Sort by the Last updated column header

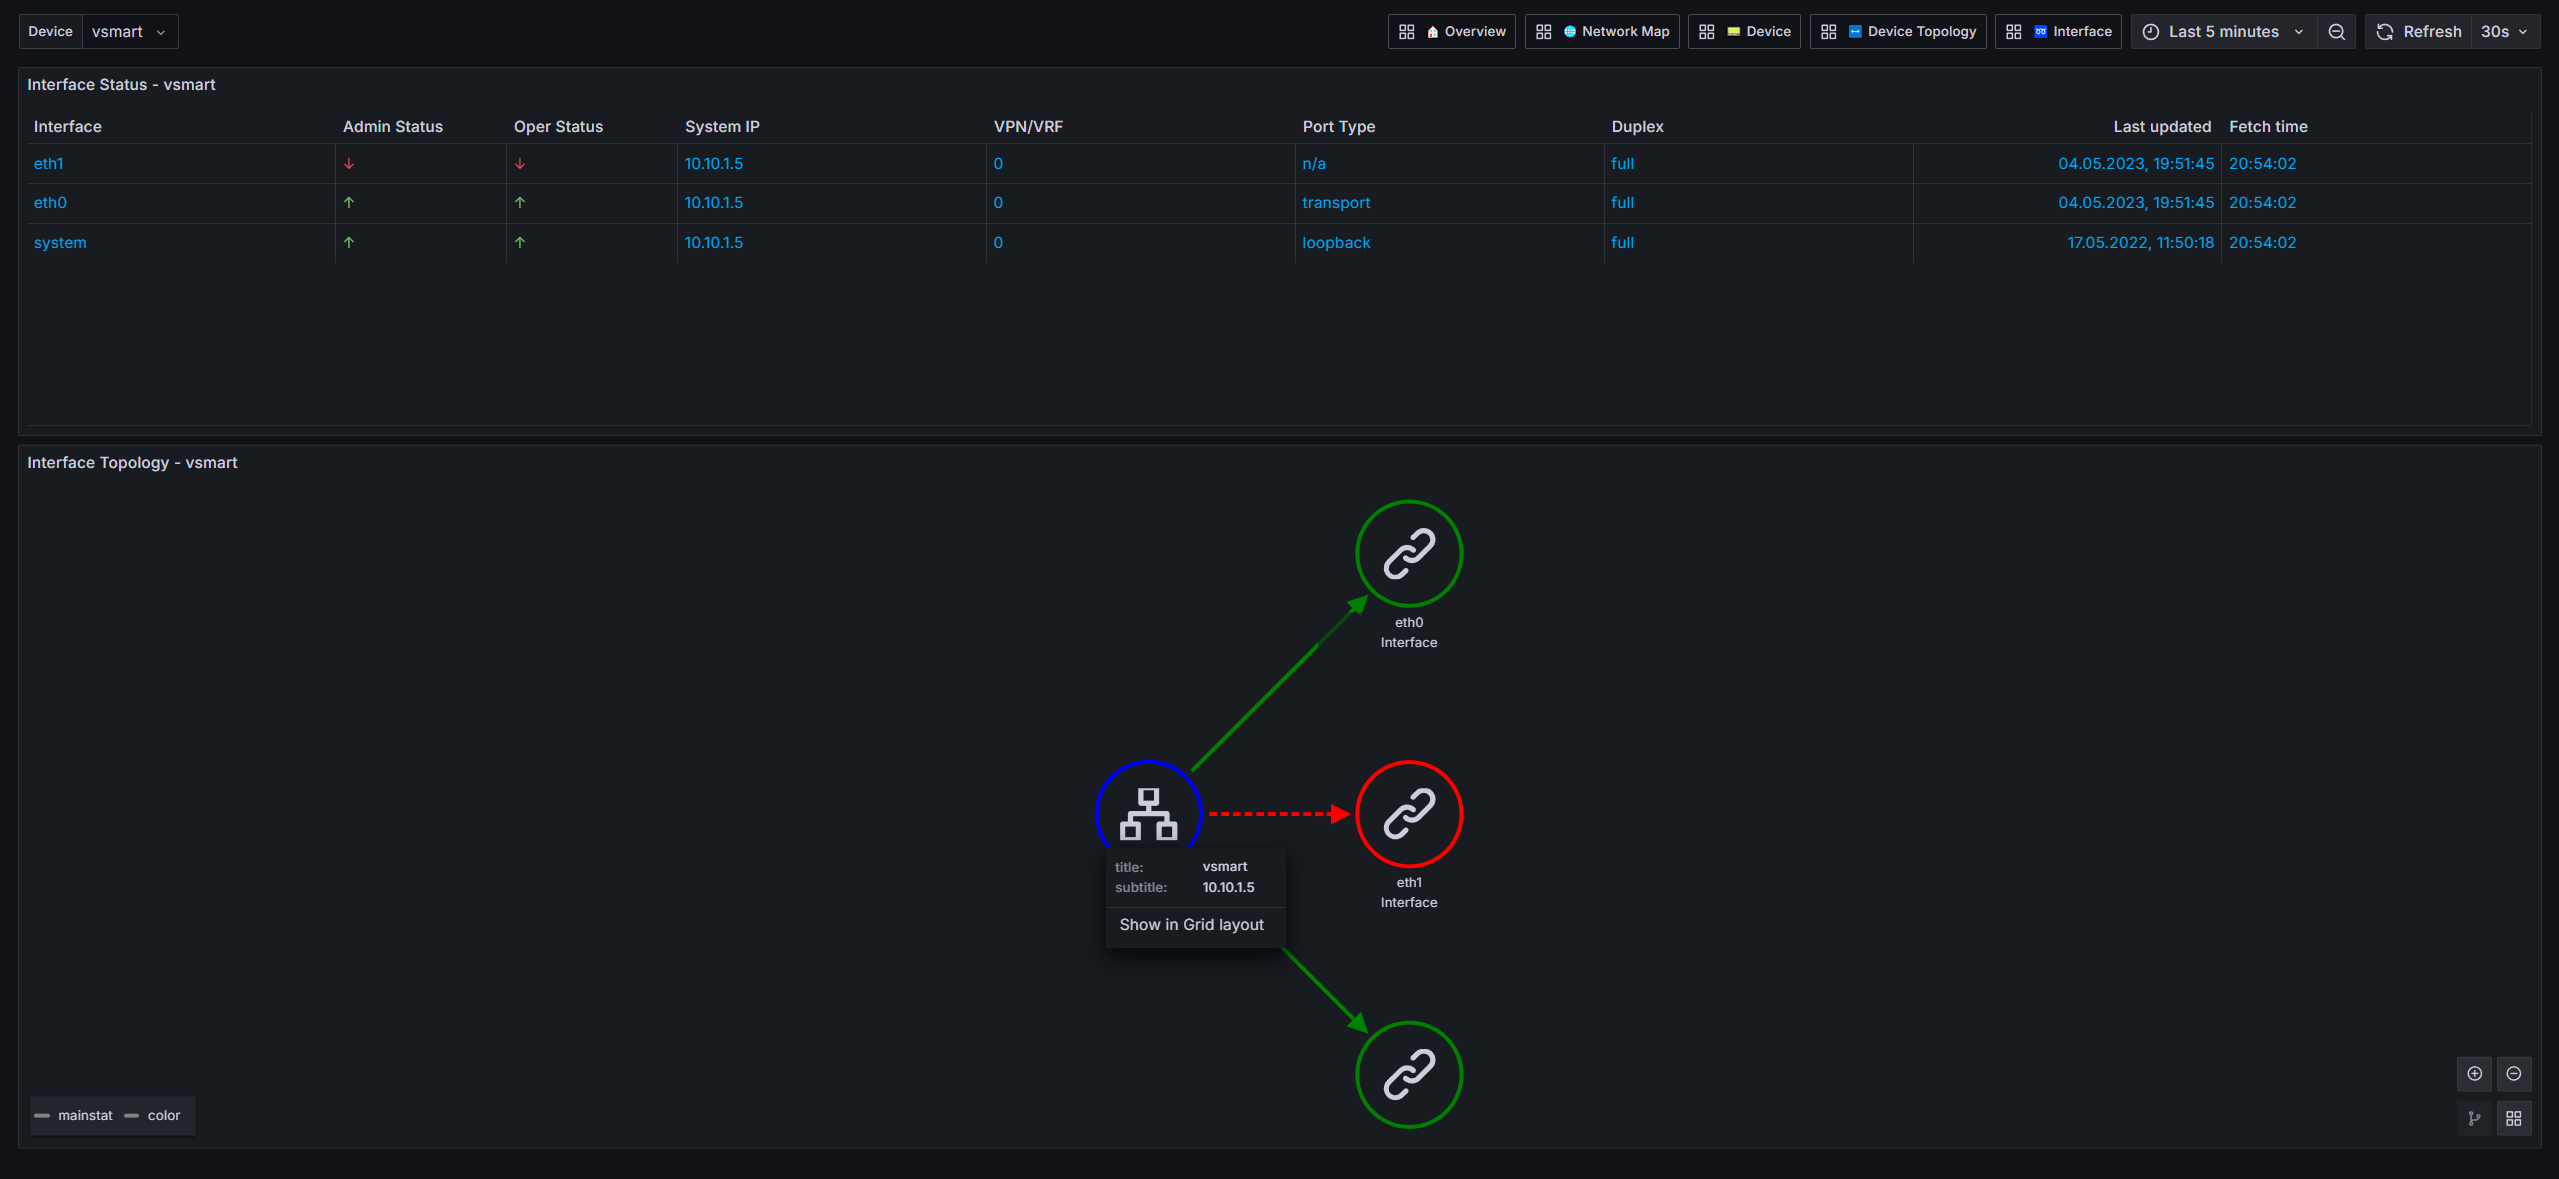coord(2162,127)
